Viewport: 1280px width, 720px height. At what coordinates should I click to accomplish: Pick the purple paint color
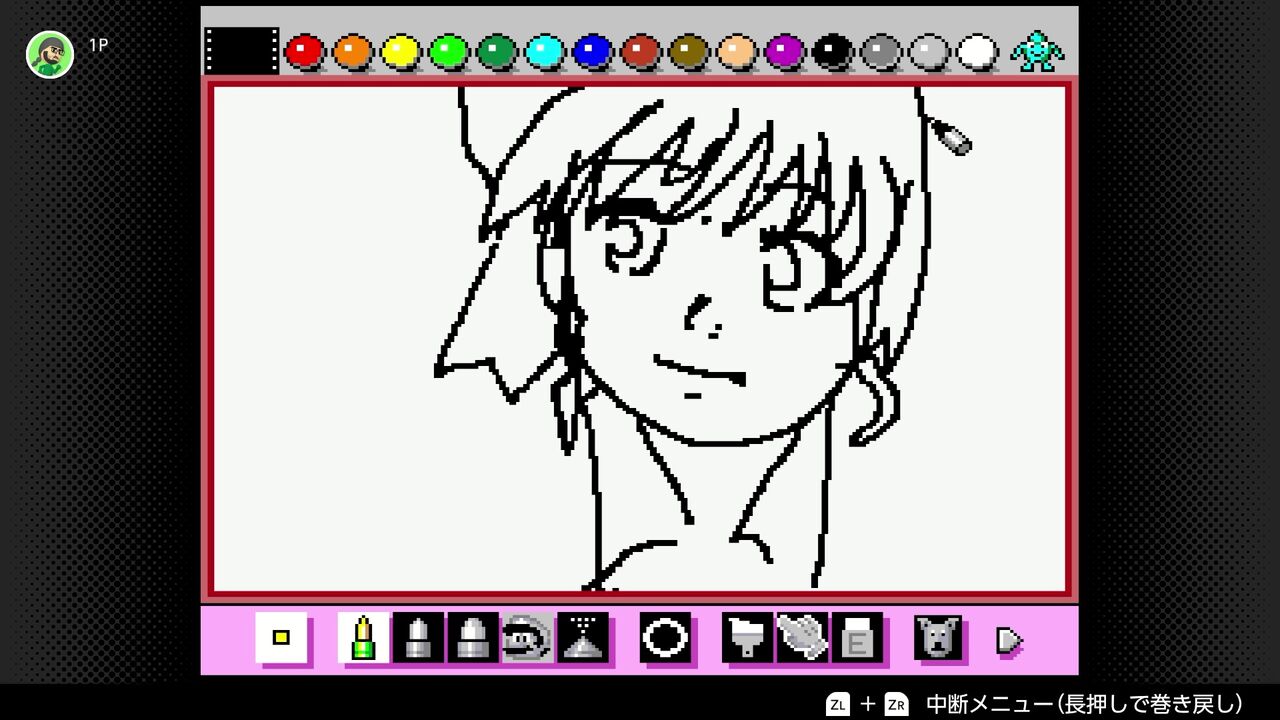tap(785, 51)
